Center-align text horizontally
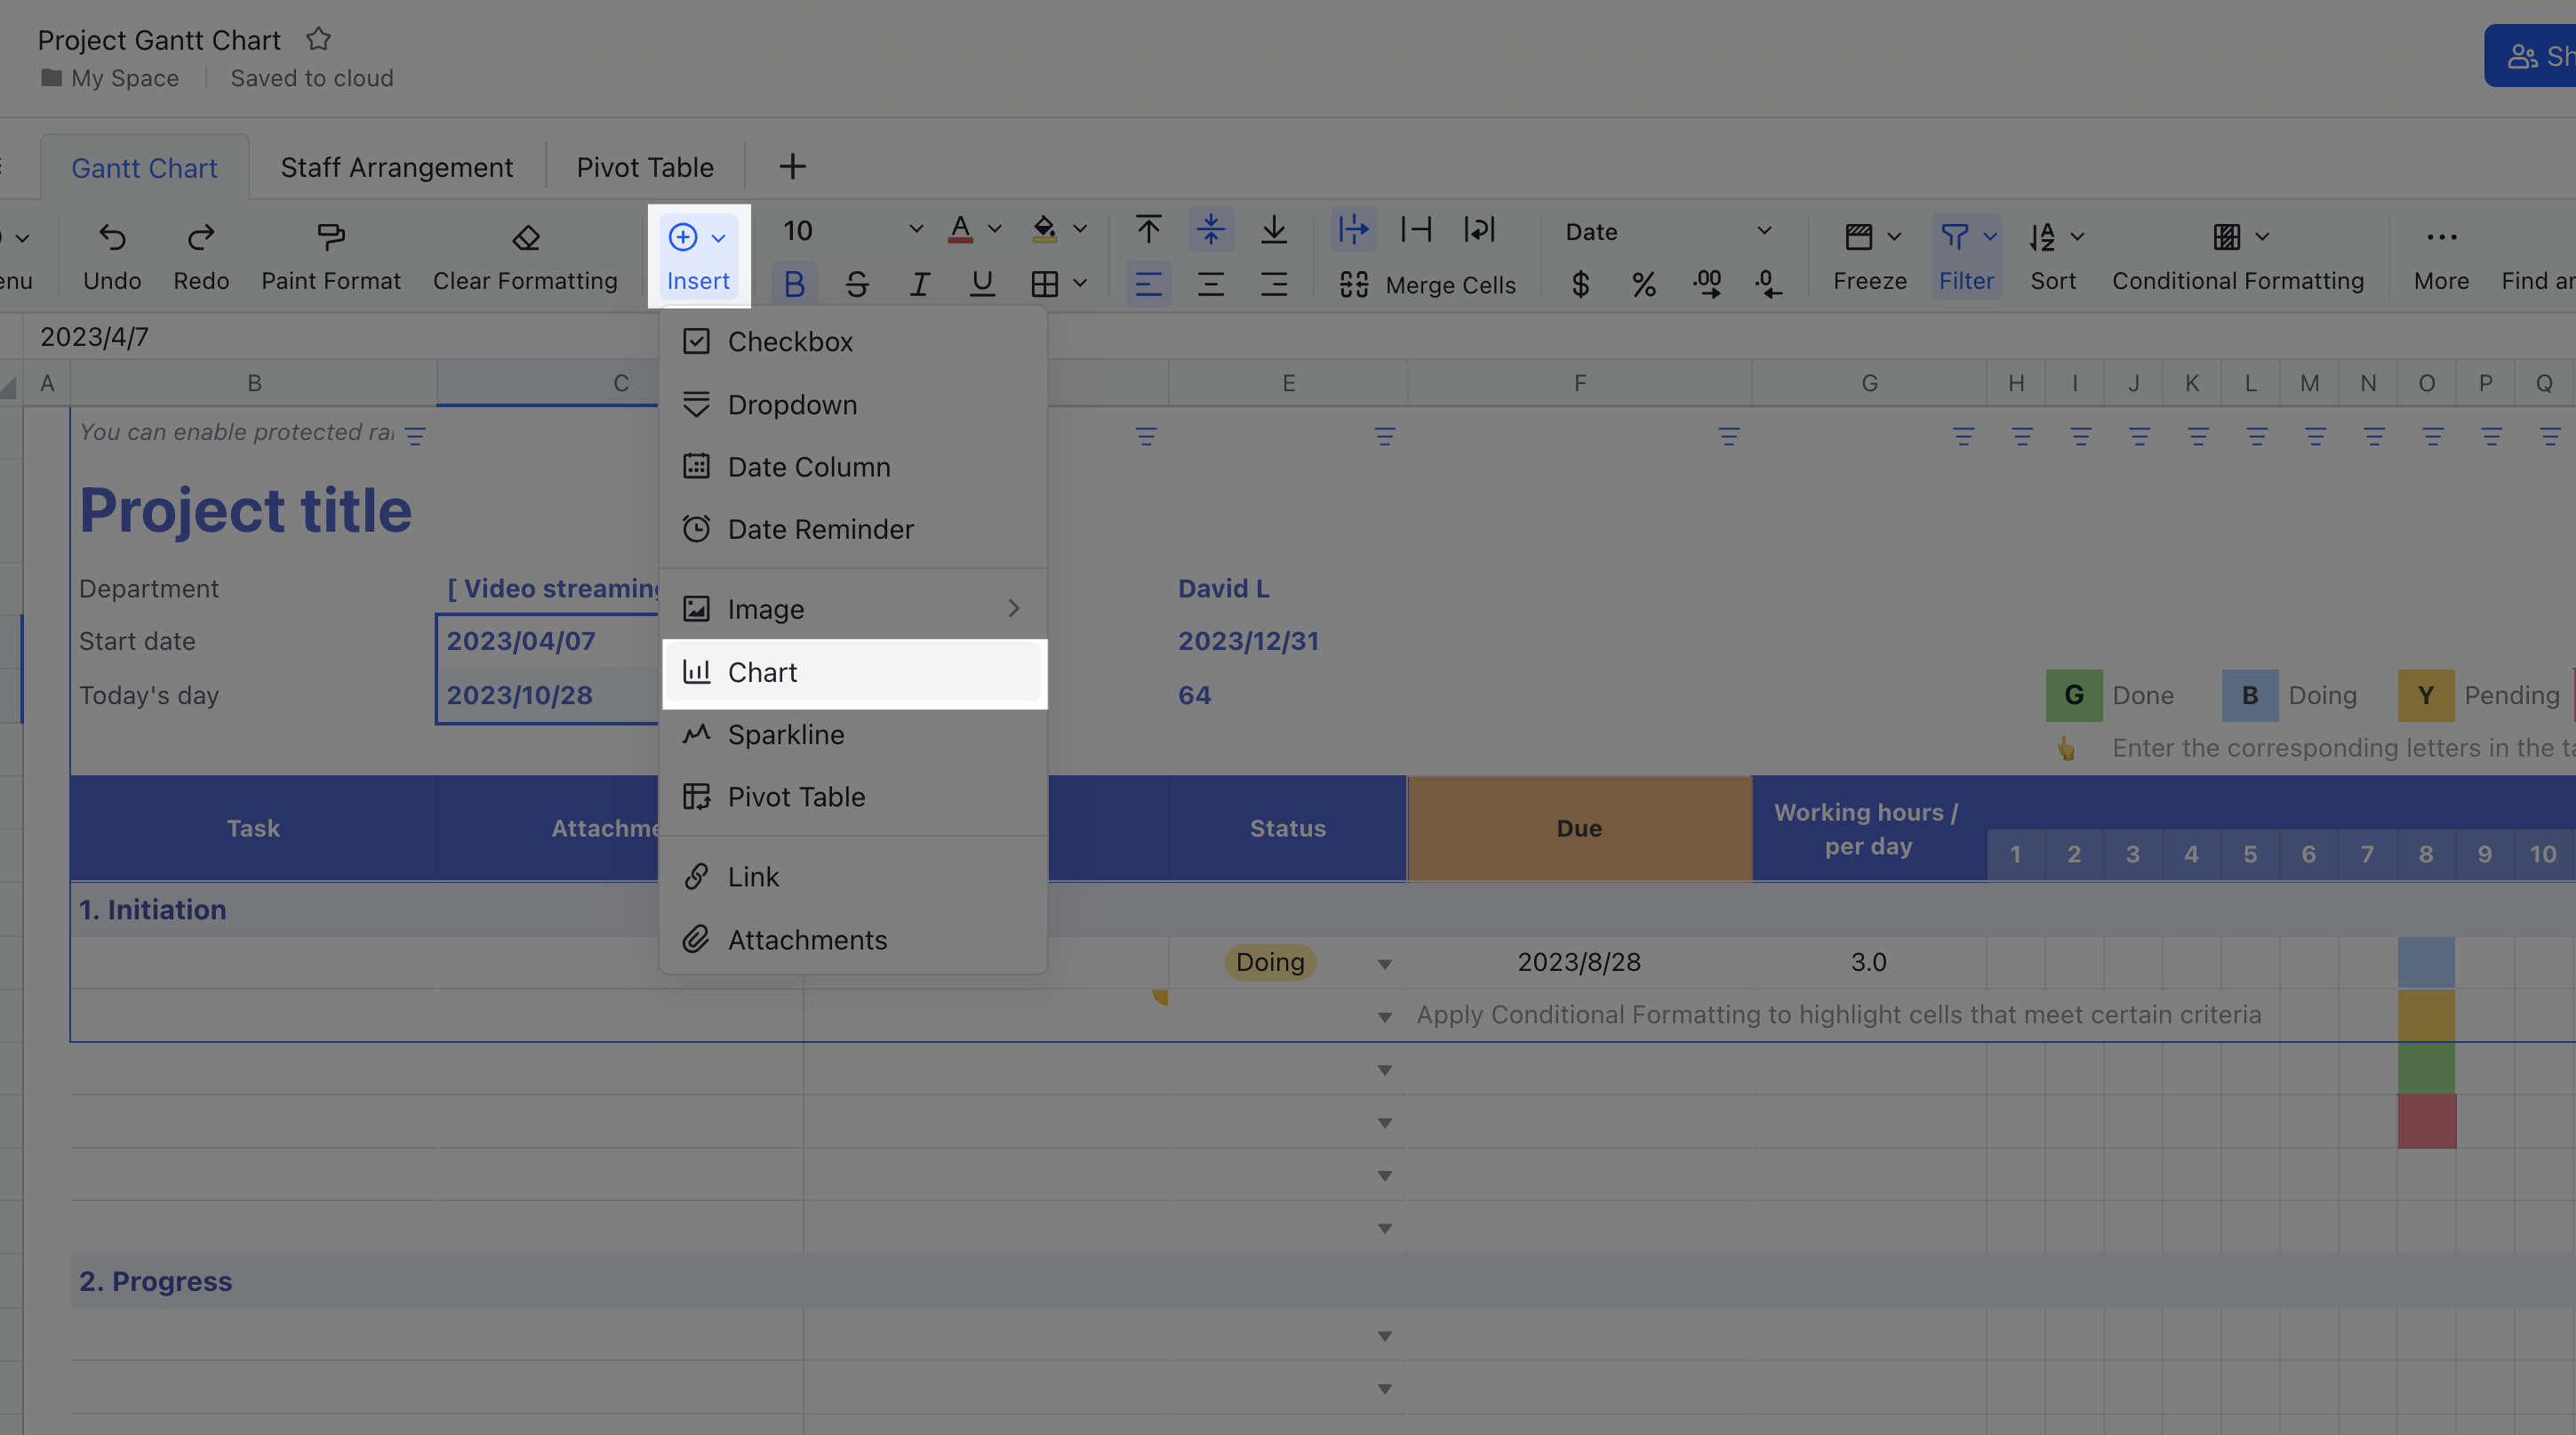The width and height of the screenshot is (2576, 1435). 1211,285
